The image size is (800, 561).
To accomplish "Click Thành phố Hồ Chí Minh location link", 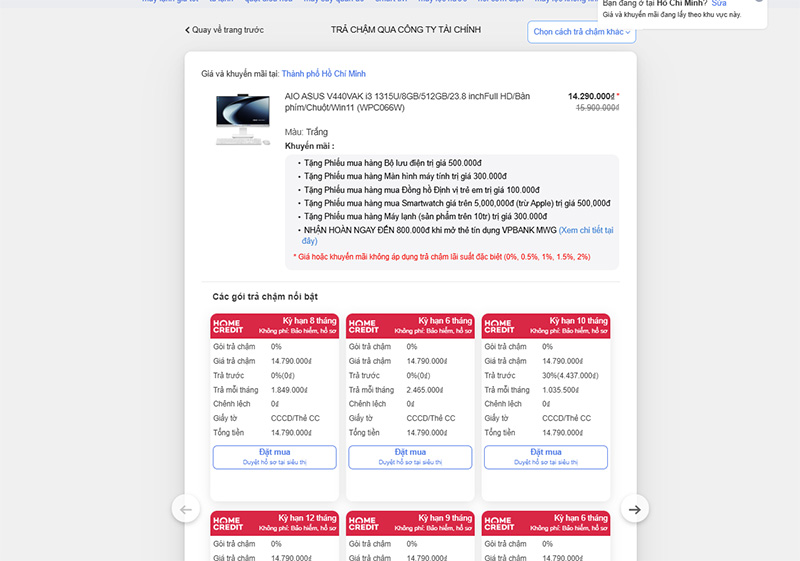I will [323, 74].
